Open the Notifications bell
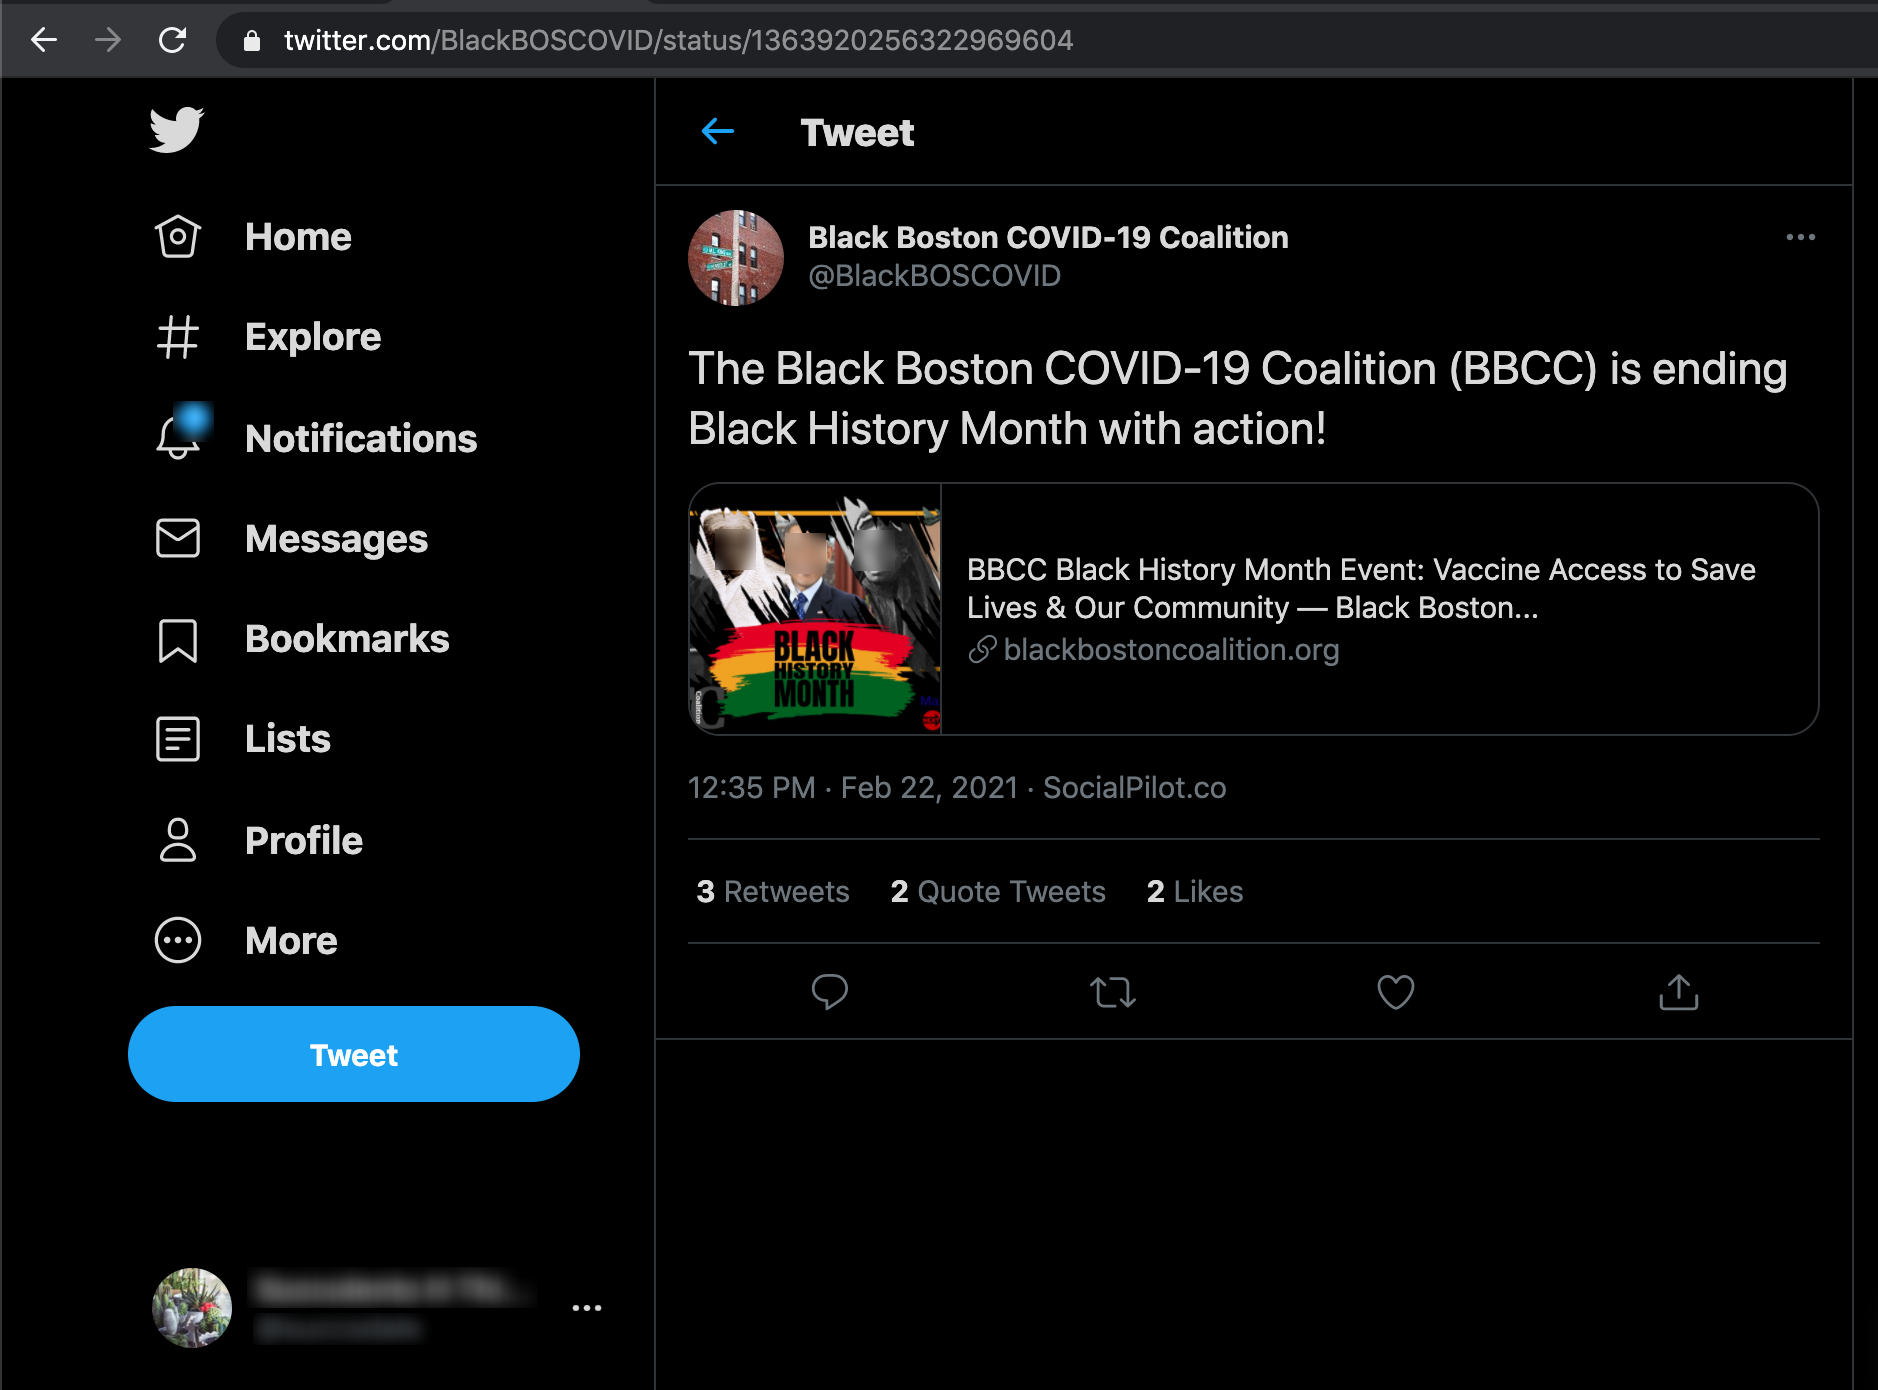1878x1390 pixels. 178,438
